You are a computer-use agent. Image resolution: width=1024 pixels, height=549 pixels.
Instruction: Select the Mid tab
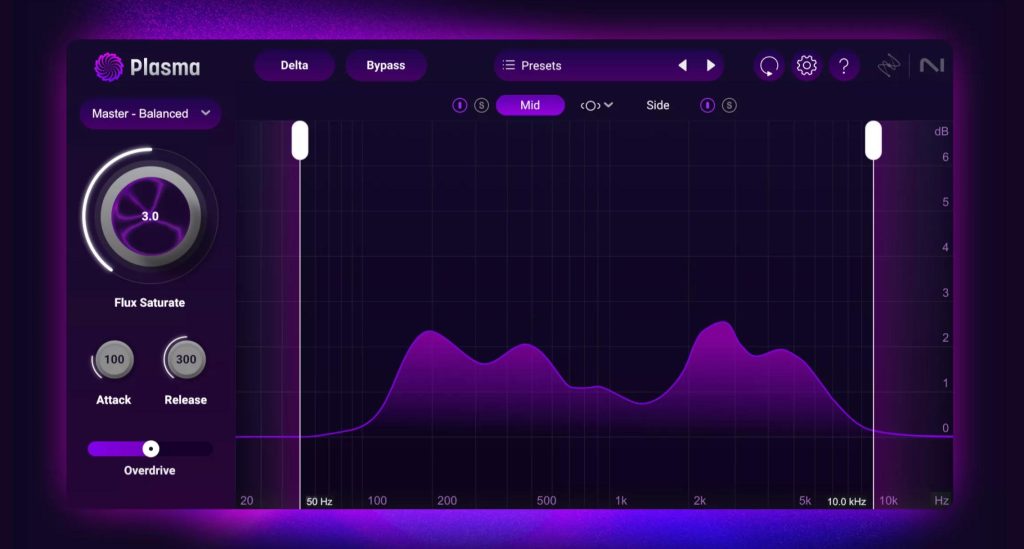click(x=530, y=105)
